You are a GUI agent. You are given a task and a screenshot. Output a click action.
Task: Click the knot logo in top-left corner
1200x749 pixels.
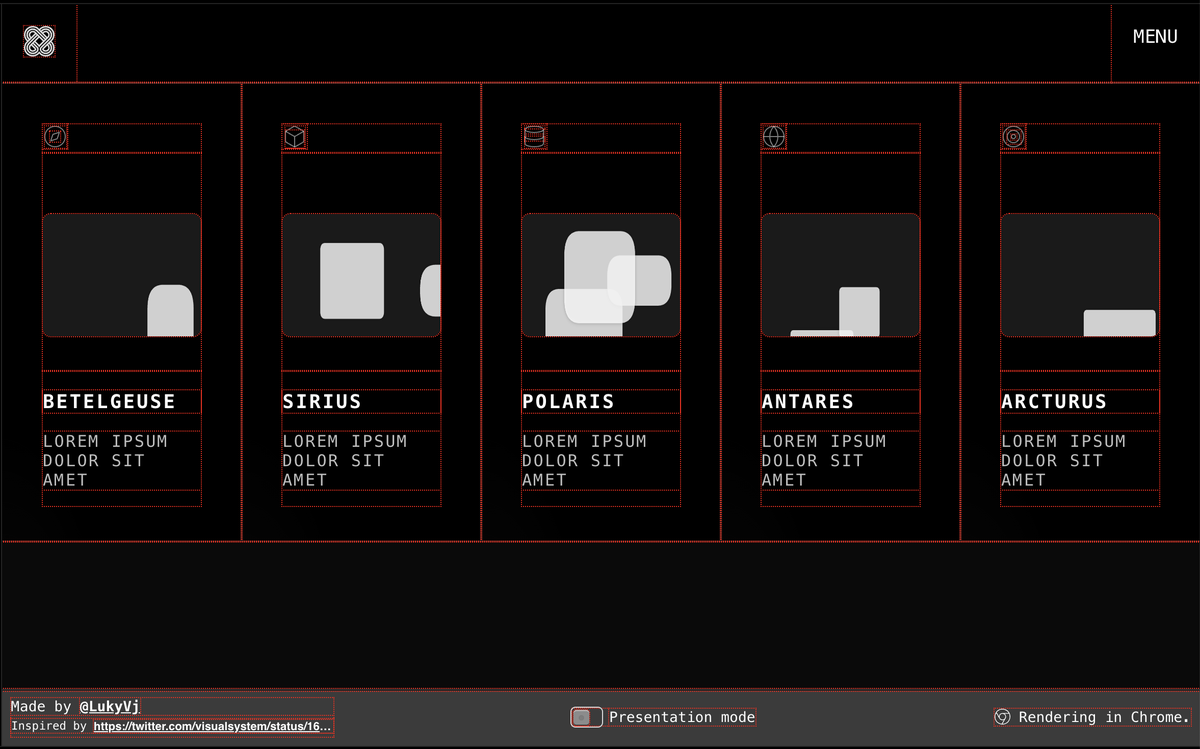pyautogui.click(x=39, y=41)
